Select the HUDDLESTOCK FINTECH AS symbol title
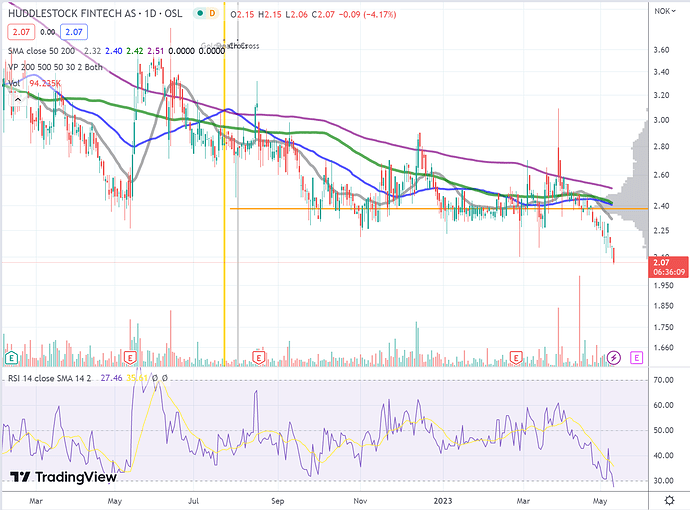The width and height of the screenshot is (690, 510). (x=95, y=14)
